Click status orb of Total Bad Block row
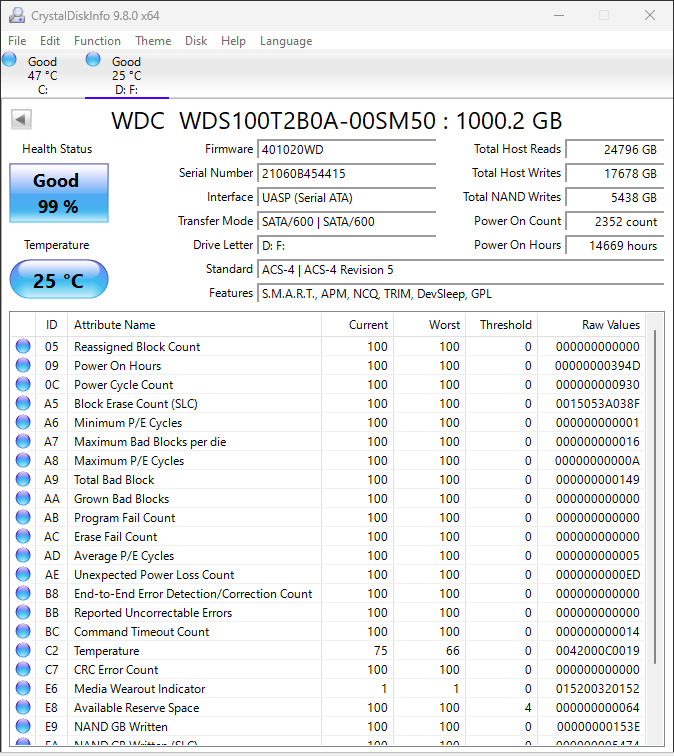Viewport: 674px width, 756px height. coord(23,479)
